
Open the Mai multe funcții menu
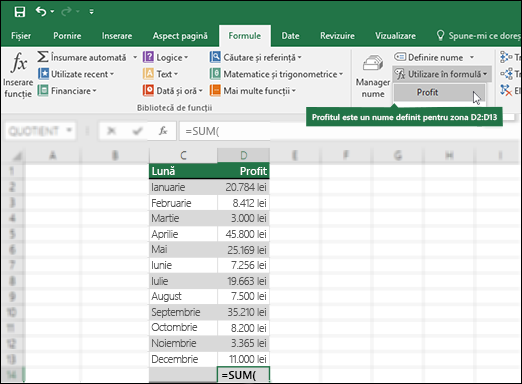tap(253, 91)
